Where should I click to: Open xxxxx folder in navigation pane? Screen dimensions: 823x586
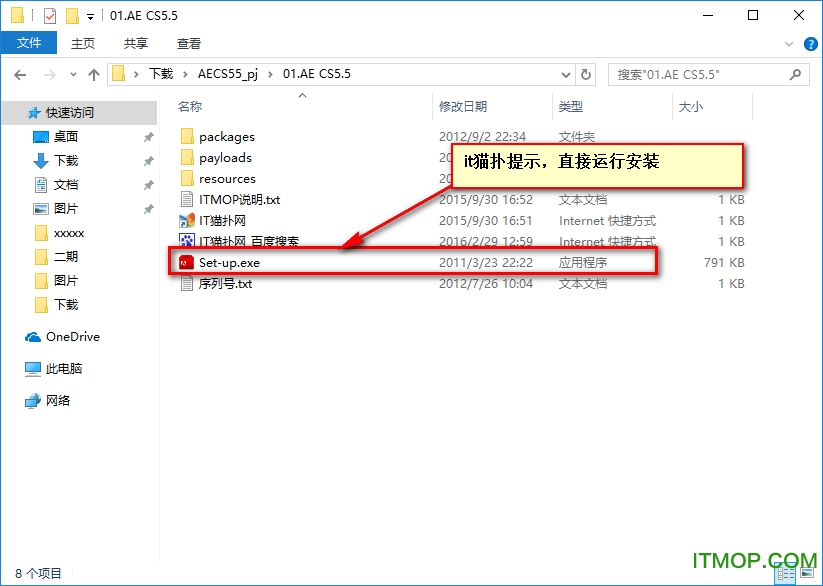(69, 233)
